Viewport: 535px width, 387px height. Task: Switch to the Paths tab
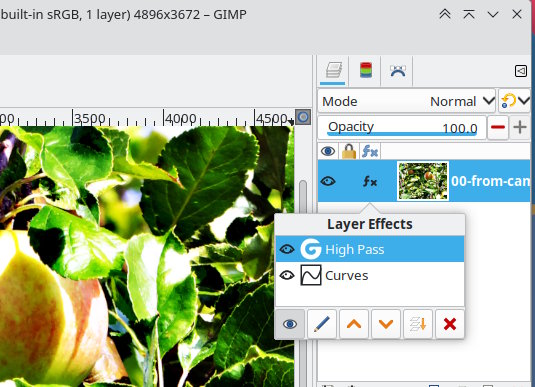click(398, 71)
